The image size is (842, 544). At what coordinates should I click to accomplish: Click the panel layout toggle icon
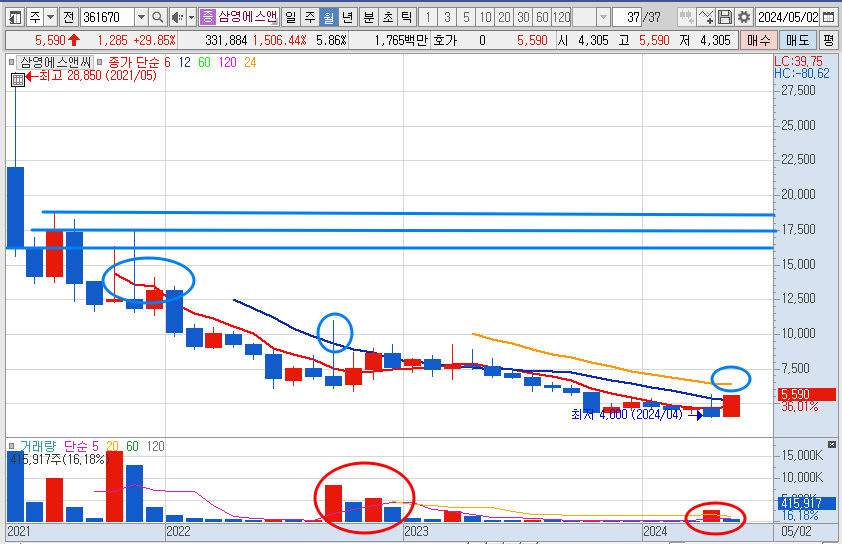tap(16, 18)
